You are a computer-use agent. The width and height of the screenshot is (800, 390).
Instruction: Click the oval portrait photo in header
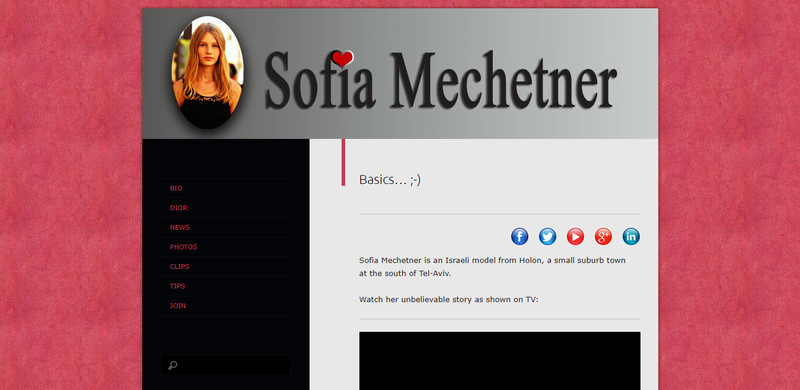[207, 72]
